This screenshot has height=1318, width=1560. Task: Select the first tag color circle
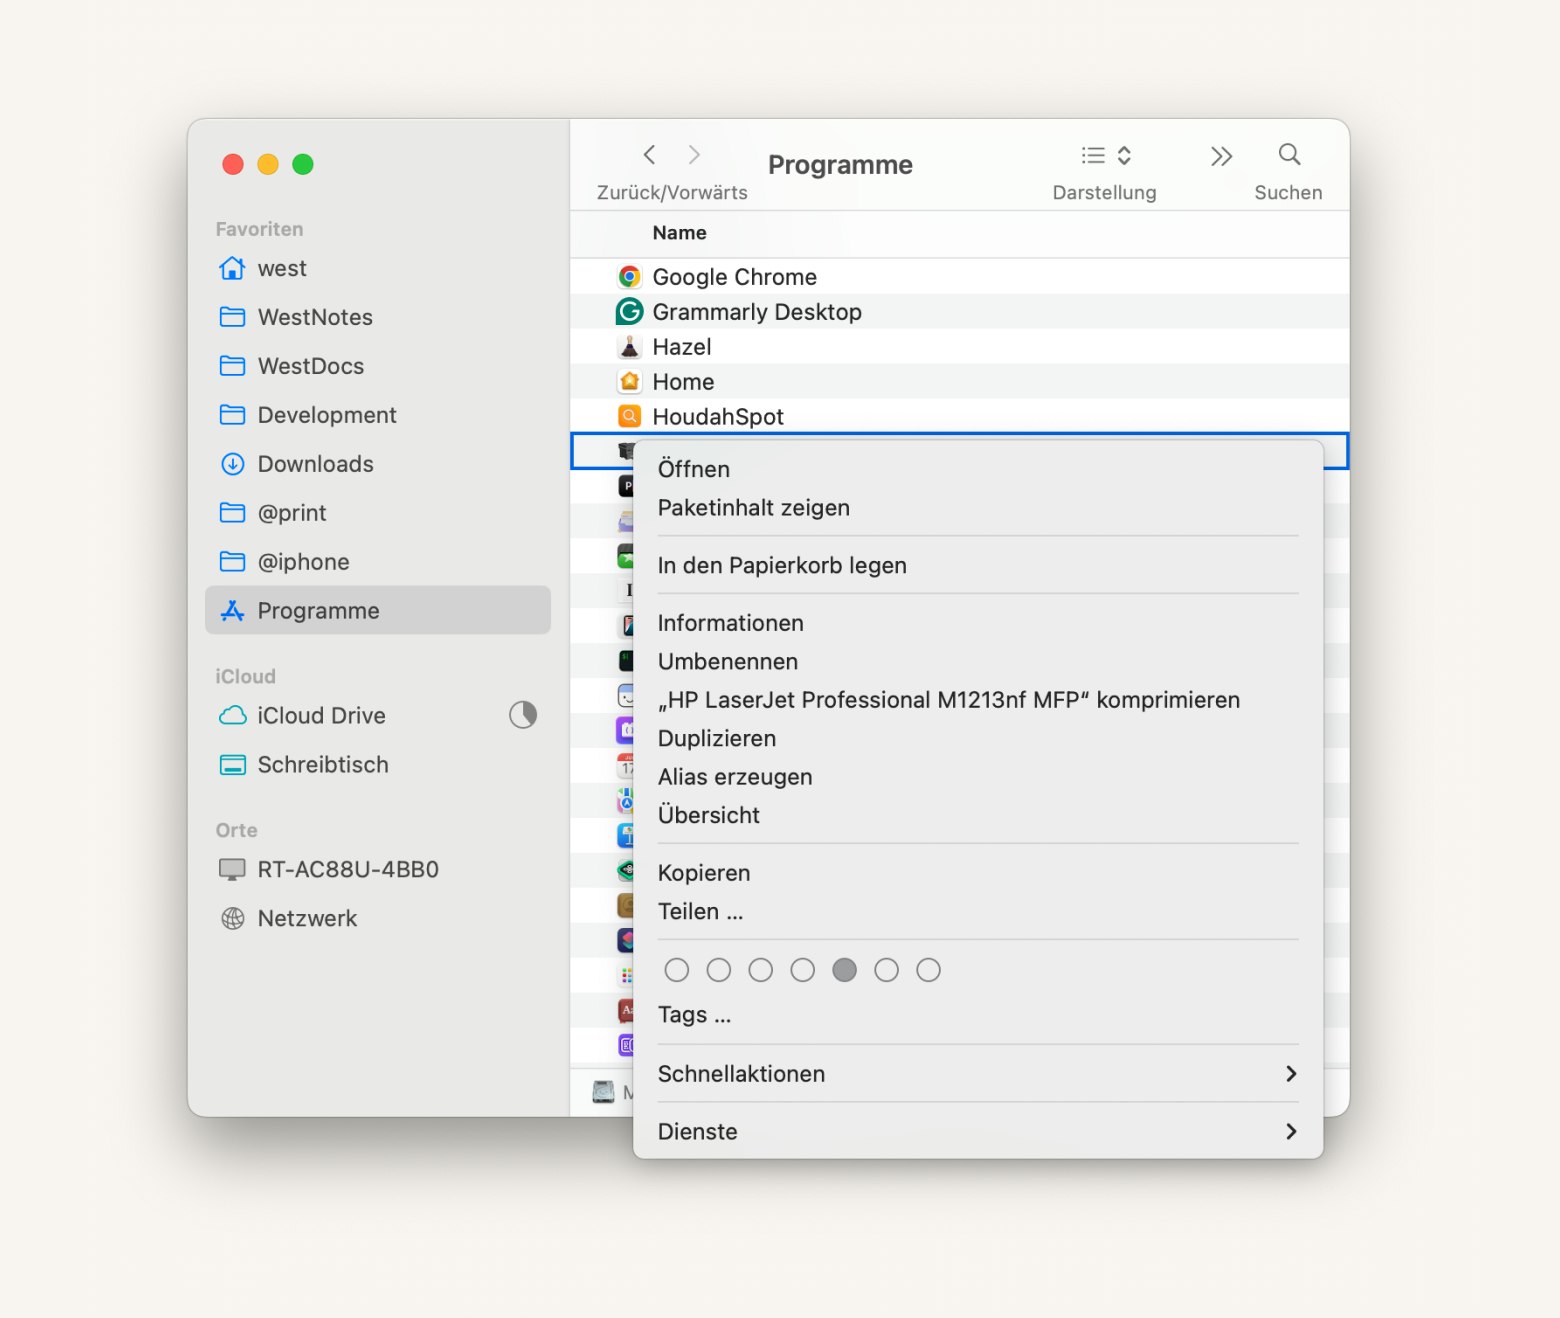click(677, 970)
